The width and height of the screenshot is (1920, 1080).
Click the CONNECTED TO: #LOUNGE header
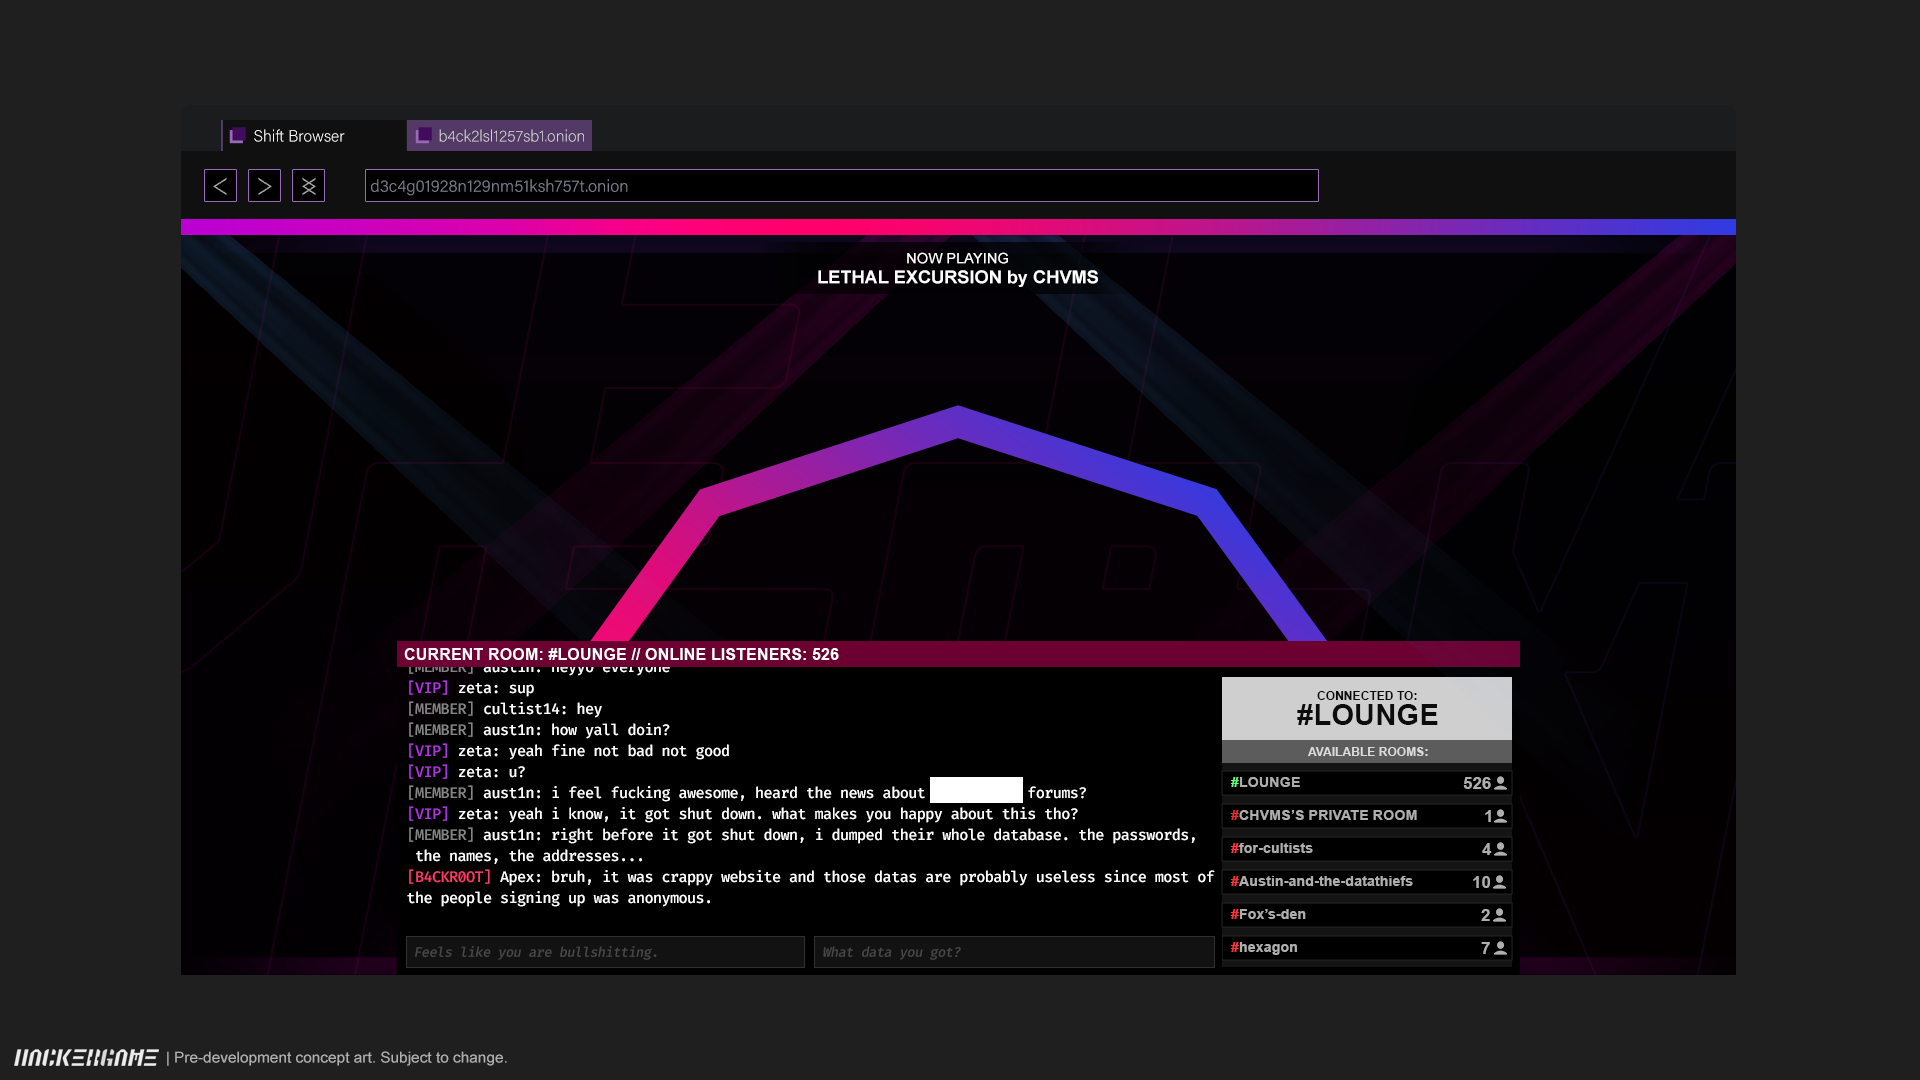(1366, 709)
